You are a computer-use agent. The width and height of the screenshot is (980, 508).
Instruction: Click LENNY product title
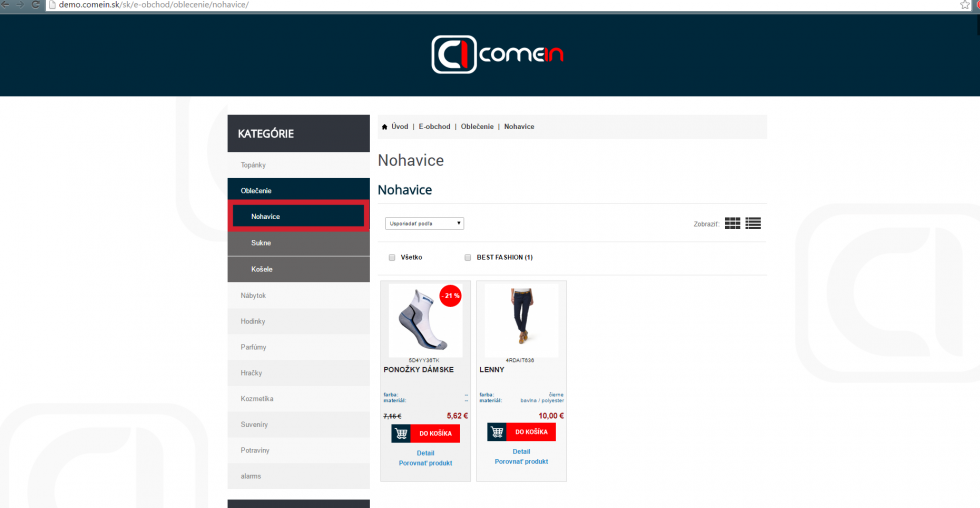[x=492, y=370]
